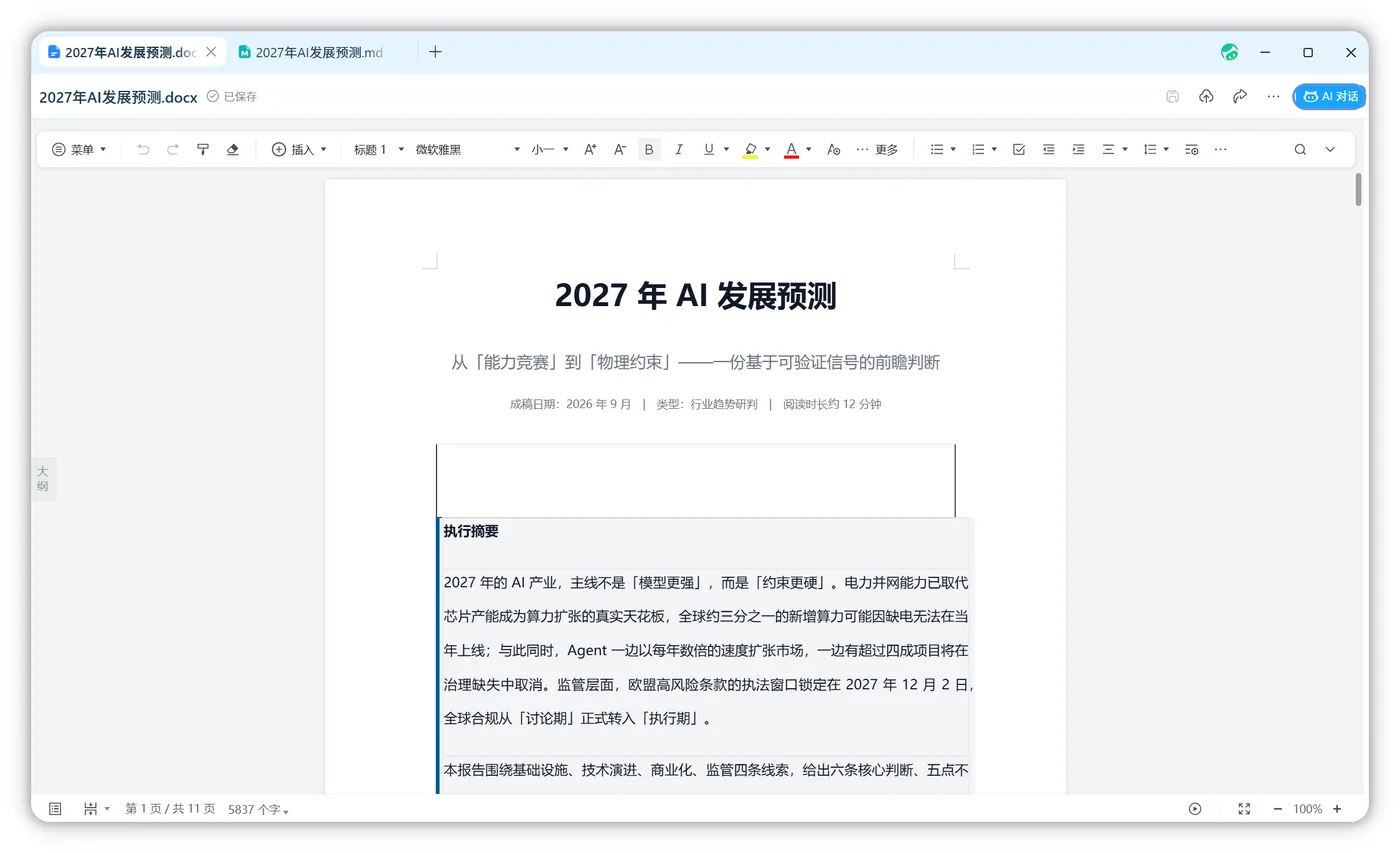Collapse the toolbar with the chevron
Image resolution: width=1400 pixels, height=853 pixels.
click(x=1330, y=149)
